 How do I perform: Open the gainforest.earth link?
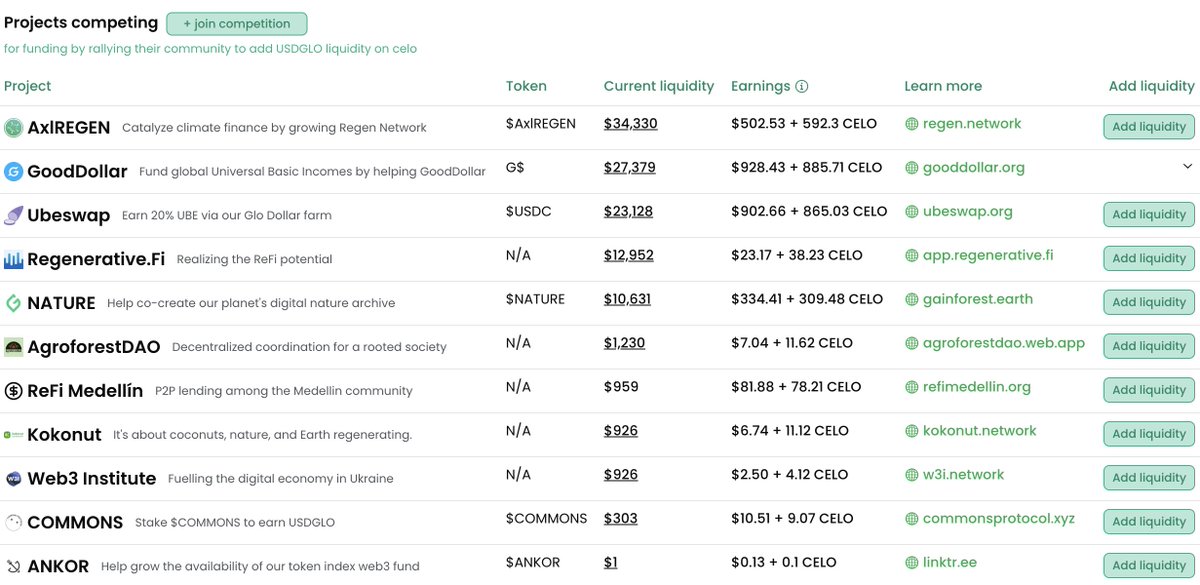978,299
